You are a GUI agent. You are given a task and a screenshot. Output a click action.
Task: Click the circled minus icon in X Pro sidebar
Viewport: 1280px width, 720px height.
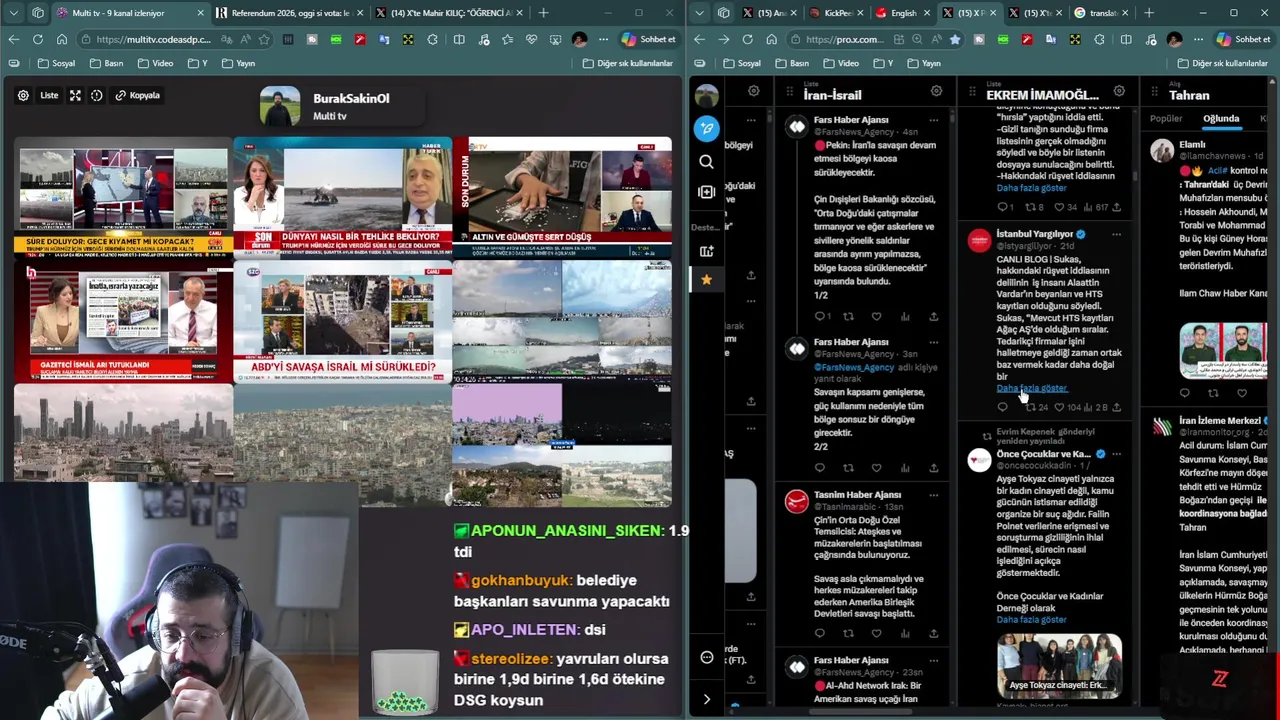pyautogui.click(x=707, y=657)
